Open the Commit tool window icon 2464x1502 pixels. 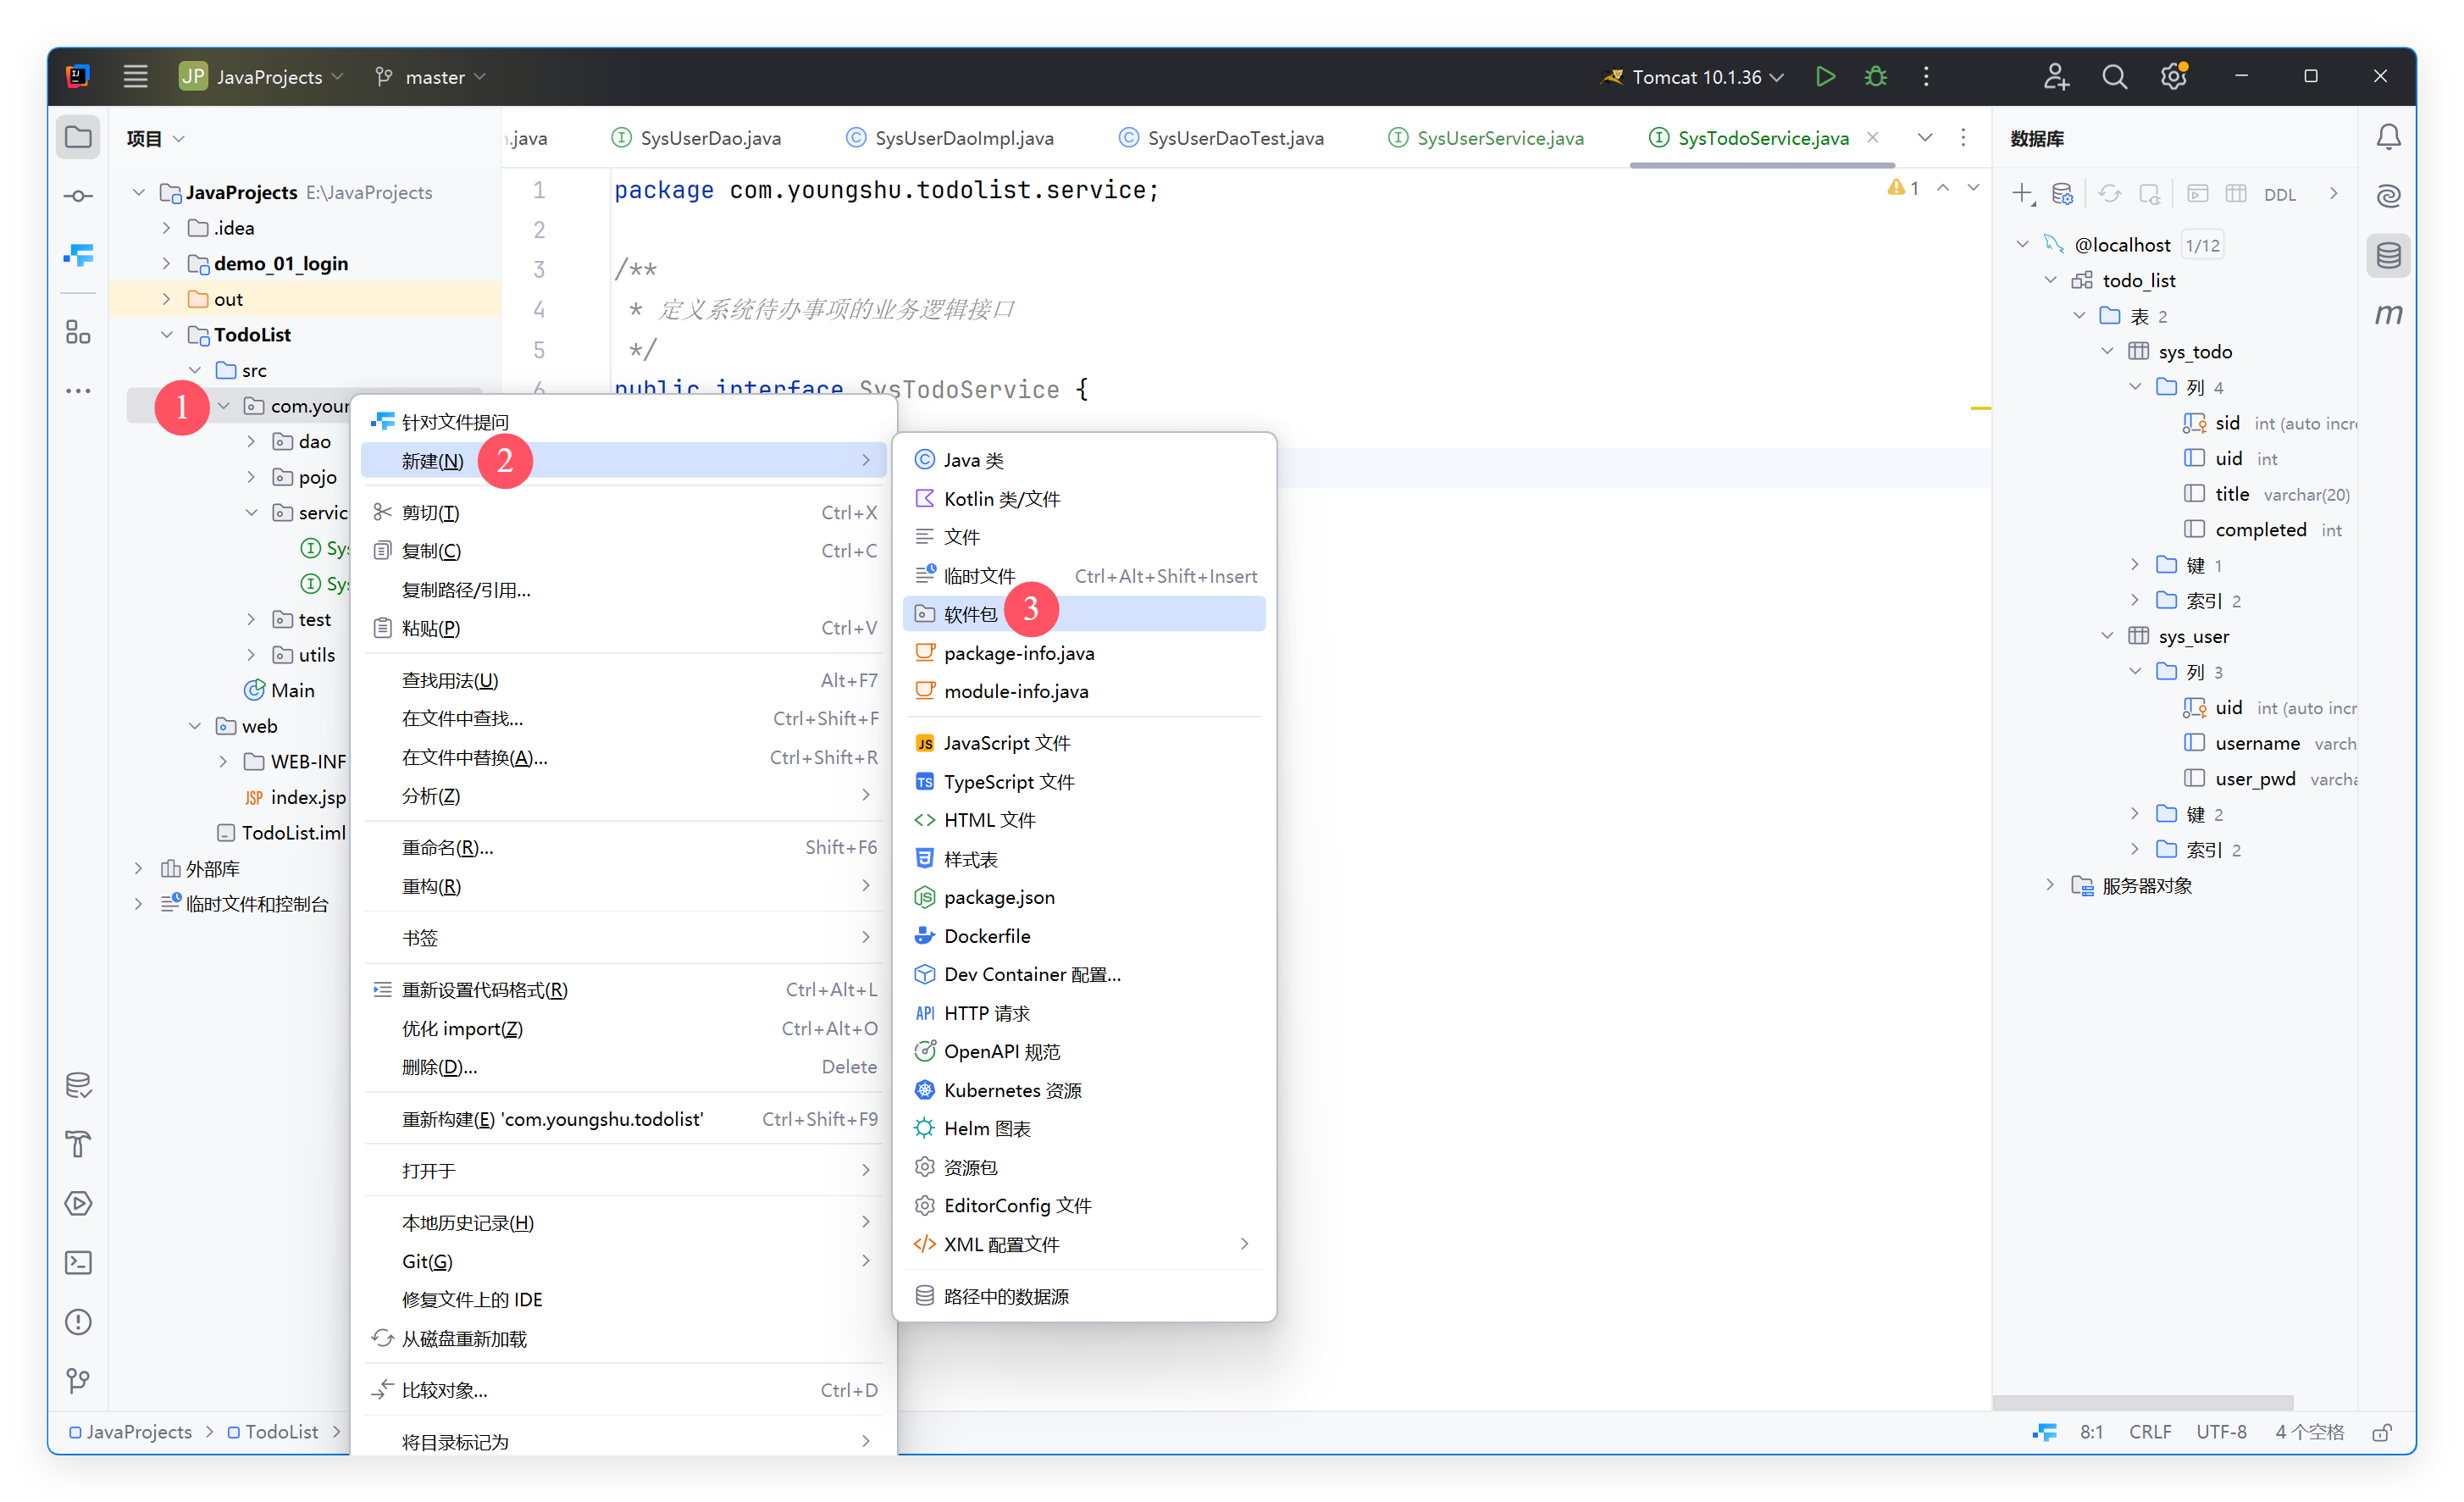[x=78, y=196]
